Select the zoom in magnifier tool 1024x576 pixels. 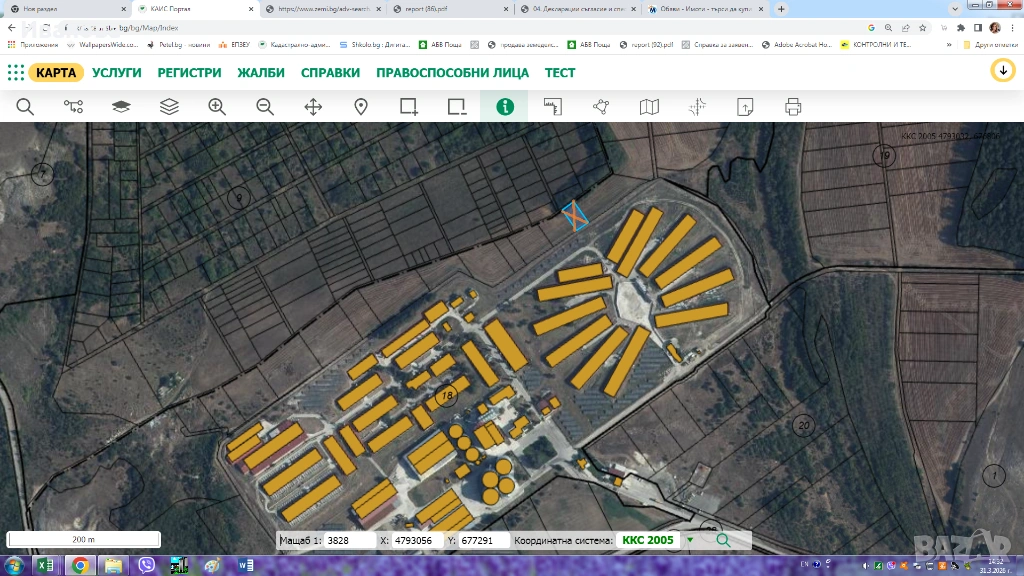(x=217, y=106)
